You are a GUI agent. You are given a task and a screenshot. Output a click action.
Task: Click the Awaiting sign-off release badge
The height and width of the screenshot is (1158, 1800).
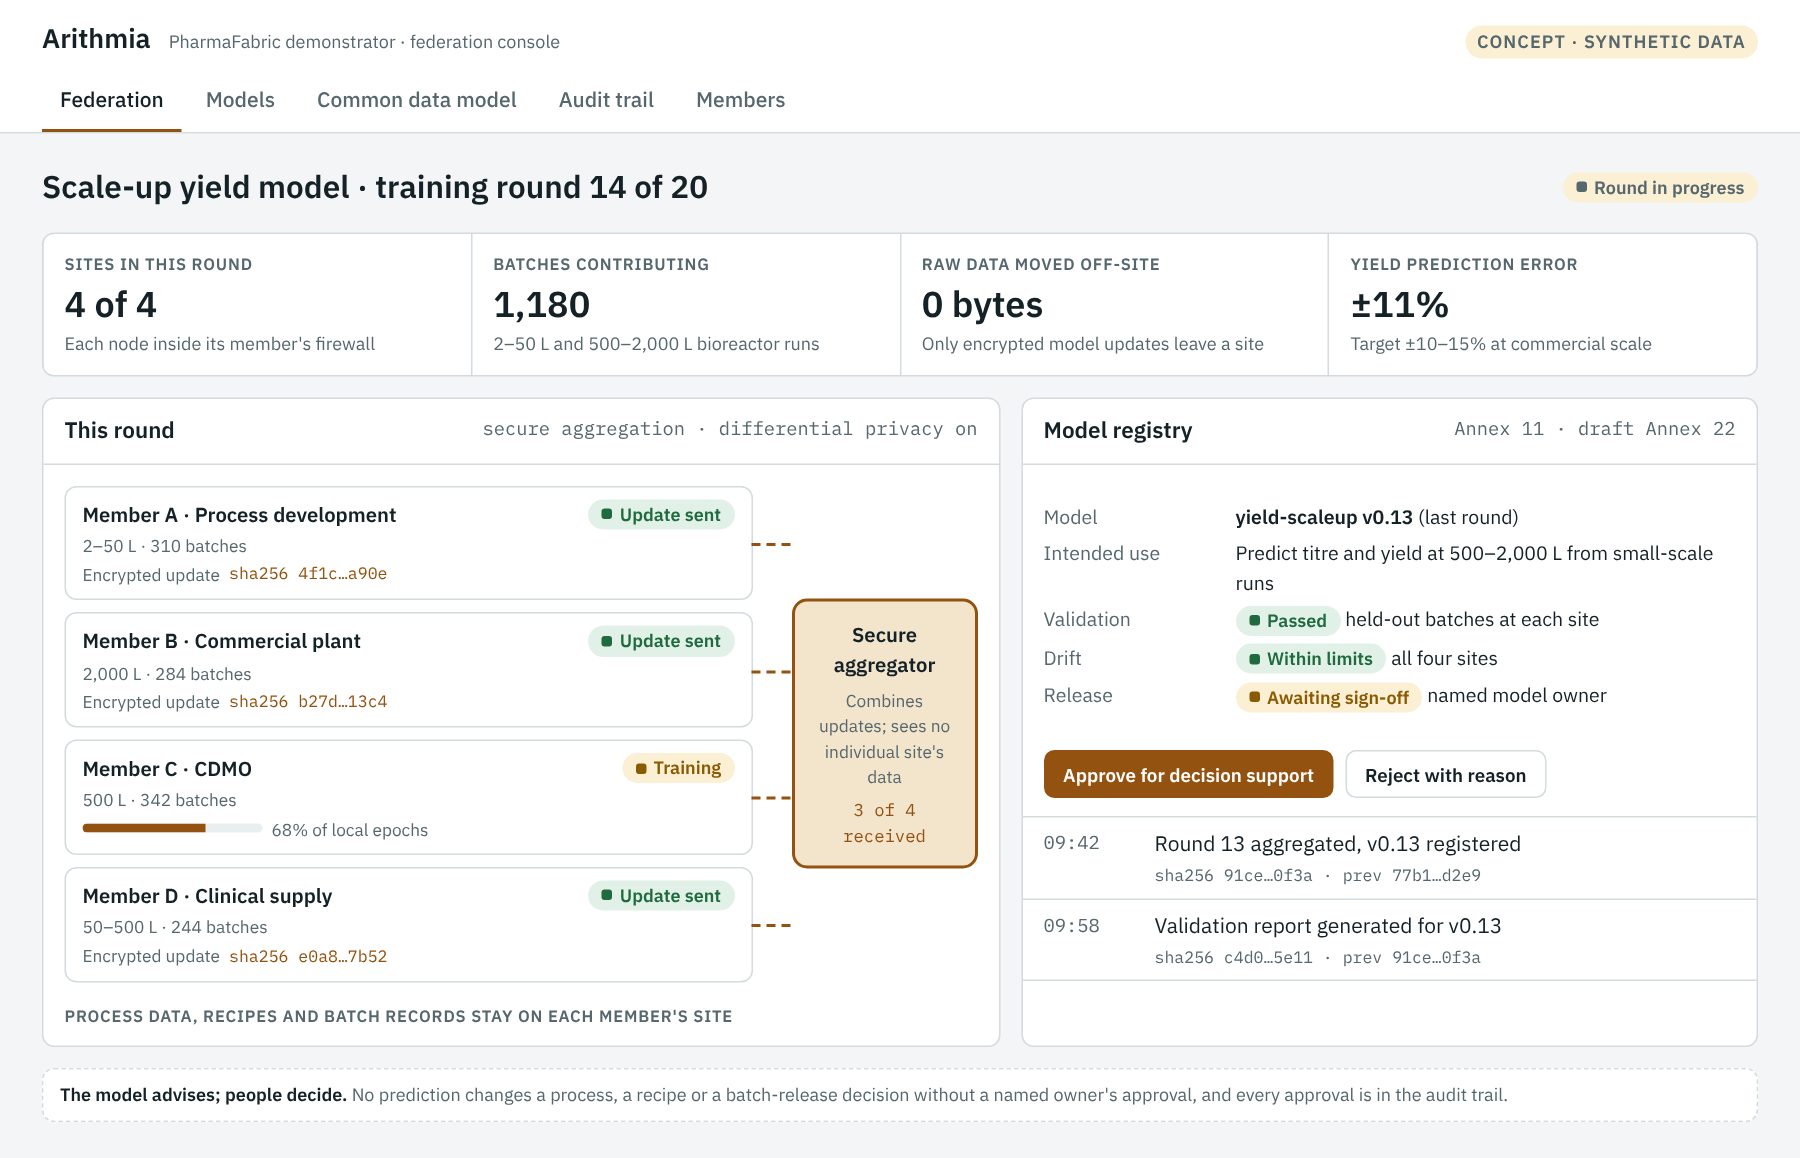click(x=1328, y=698)
